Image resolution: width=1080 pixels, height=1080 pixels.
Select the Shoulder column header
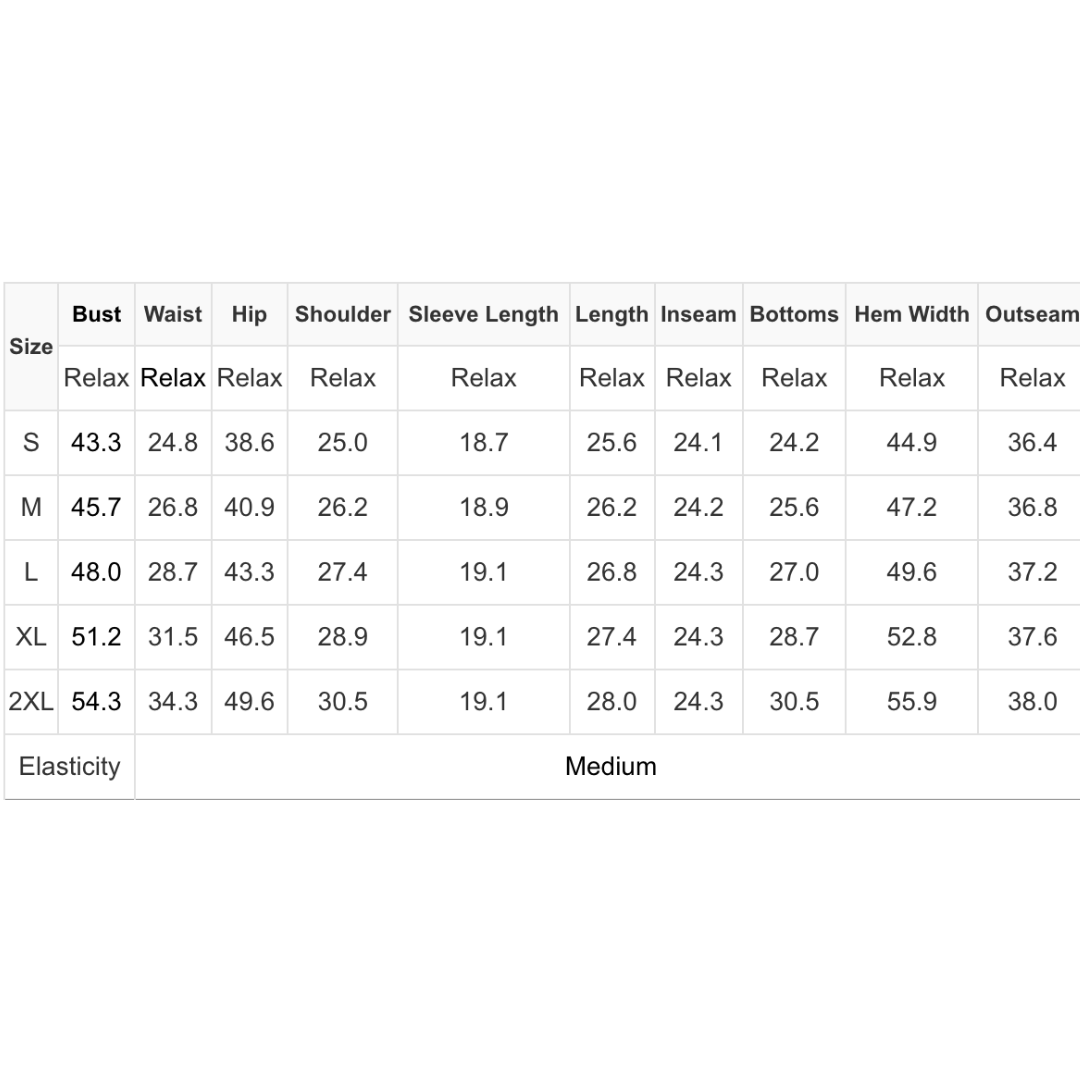342,314
